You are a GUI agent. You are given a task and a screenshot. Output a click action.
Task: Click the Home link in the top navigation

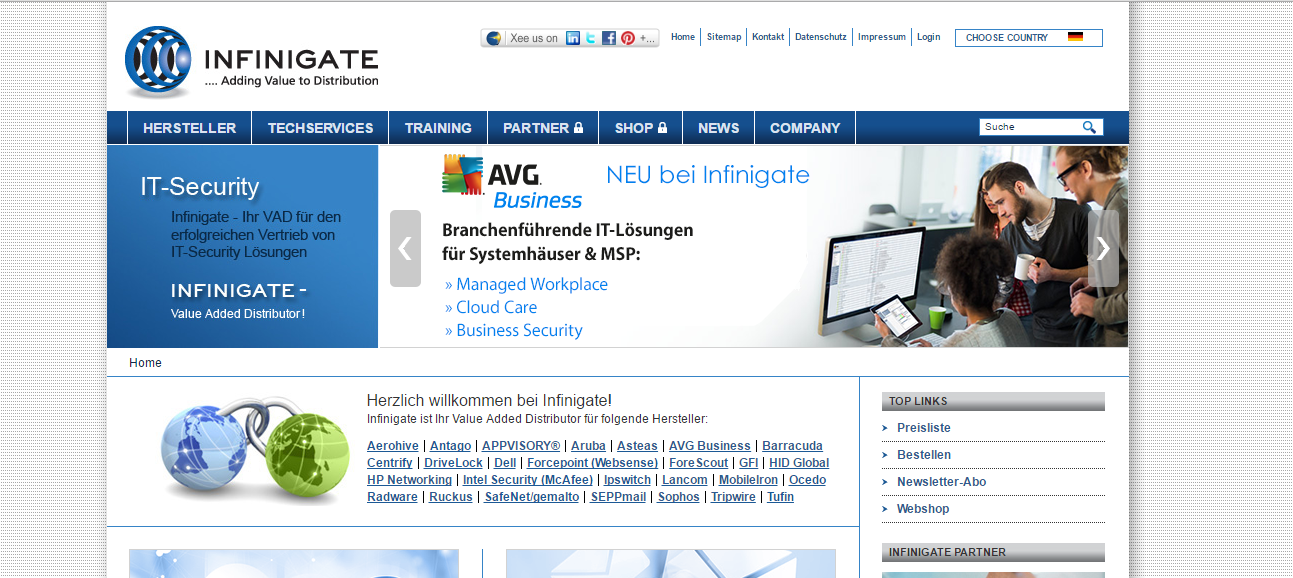pyautogui.click(x=683, y=37)
